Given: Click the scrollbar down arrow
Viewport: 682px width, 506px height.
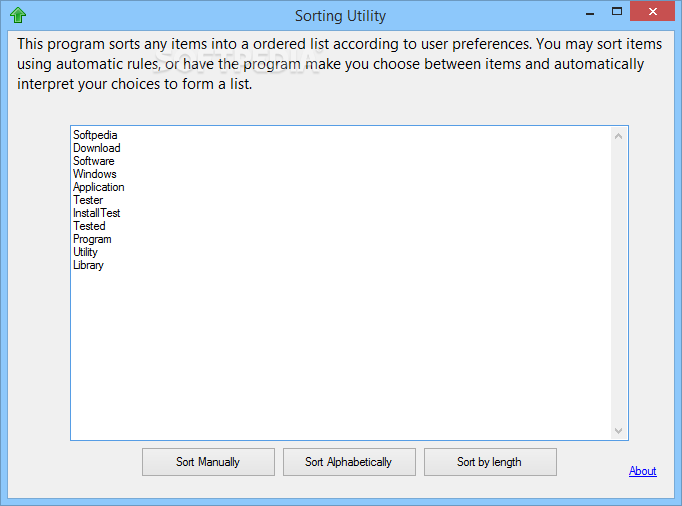Looking at the screenshot, I should [x=619, y=431].
